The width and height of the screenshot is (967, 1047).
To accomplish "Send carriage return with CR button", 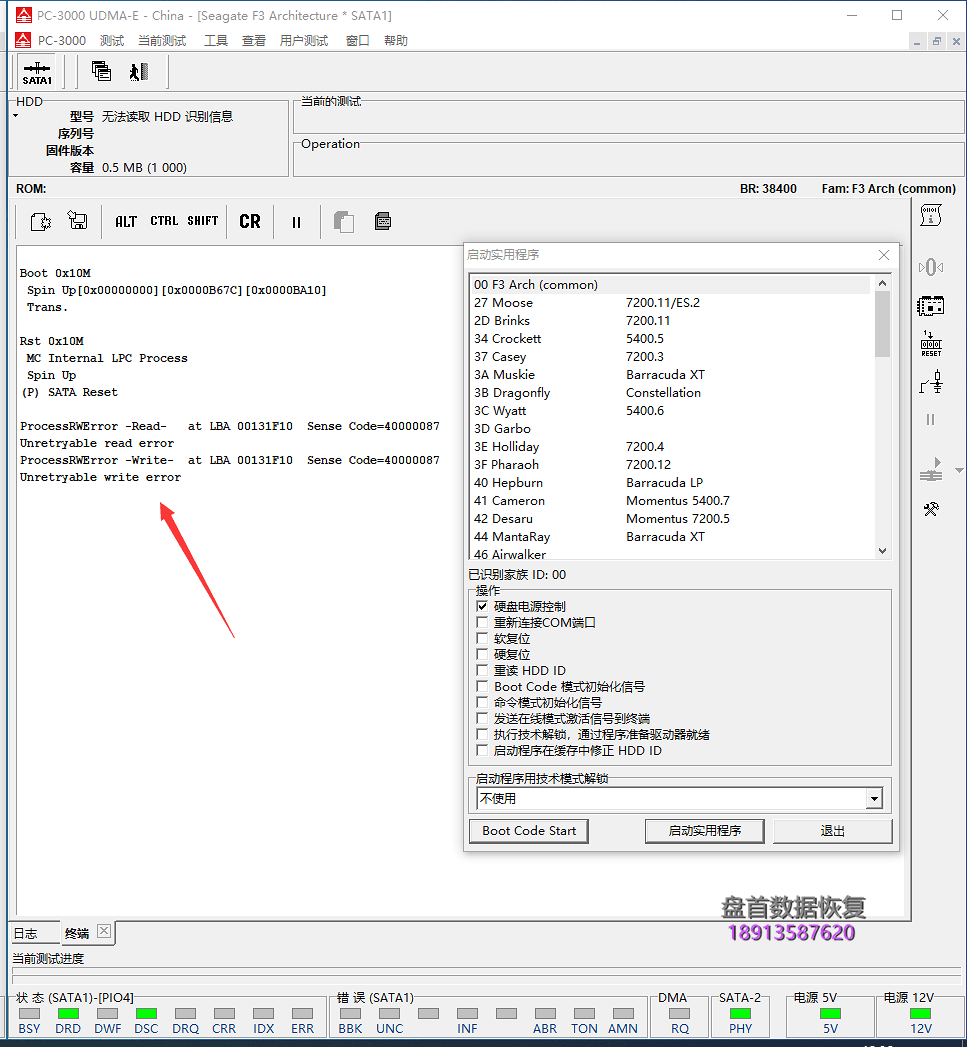I will point(250,221).
